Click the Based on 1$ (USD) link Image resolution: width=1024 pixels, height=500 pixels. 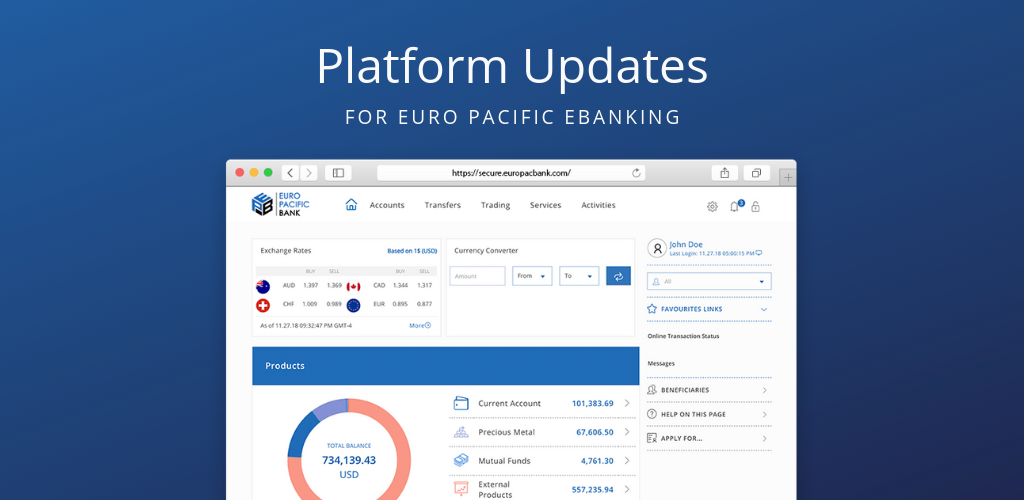(x=412, y=251)
